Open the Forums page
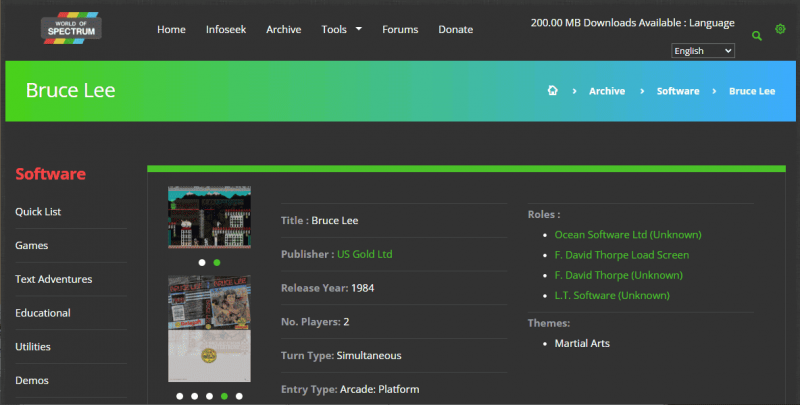The height and width of the screenshot is (405, 800). (400, 29)
